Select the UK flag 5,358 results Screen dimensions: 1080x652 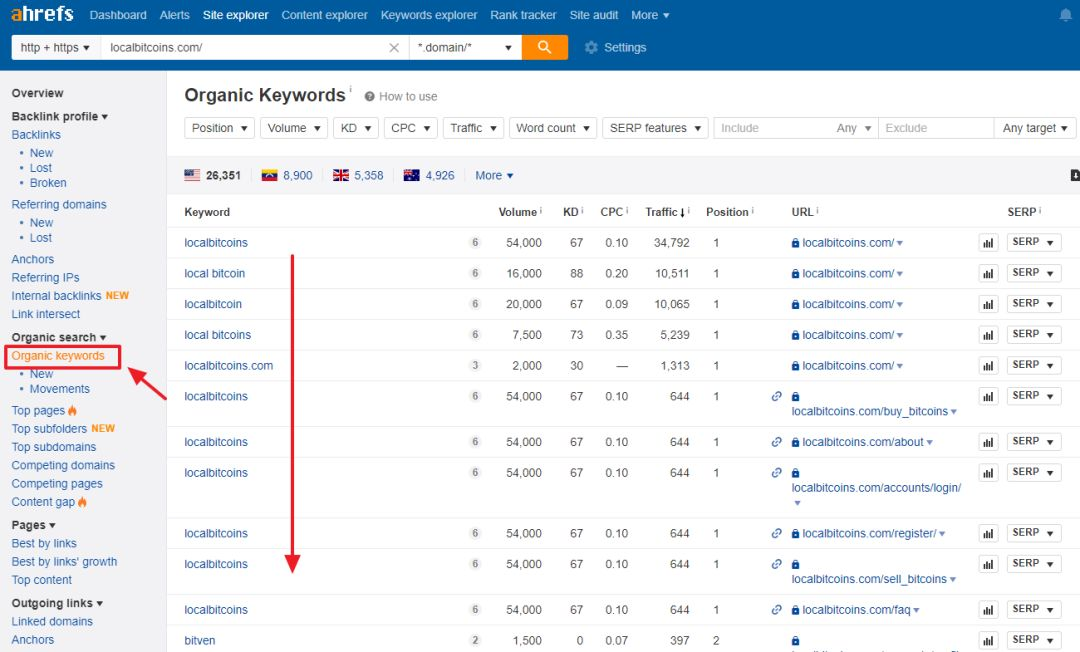(x=358, y=176)
